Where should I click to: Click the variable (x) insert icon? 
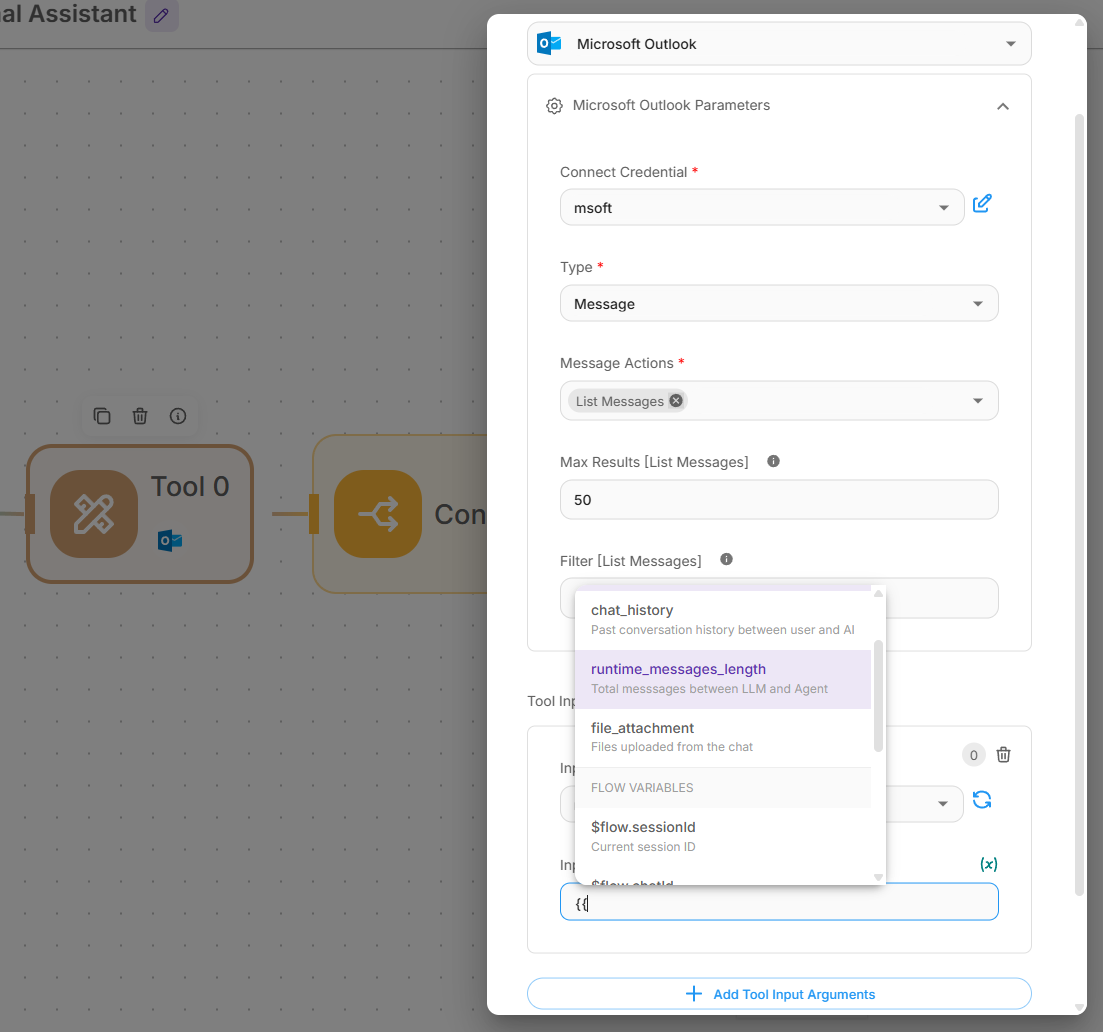point(988,864)
